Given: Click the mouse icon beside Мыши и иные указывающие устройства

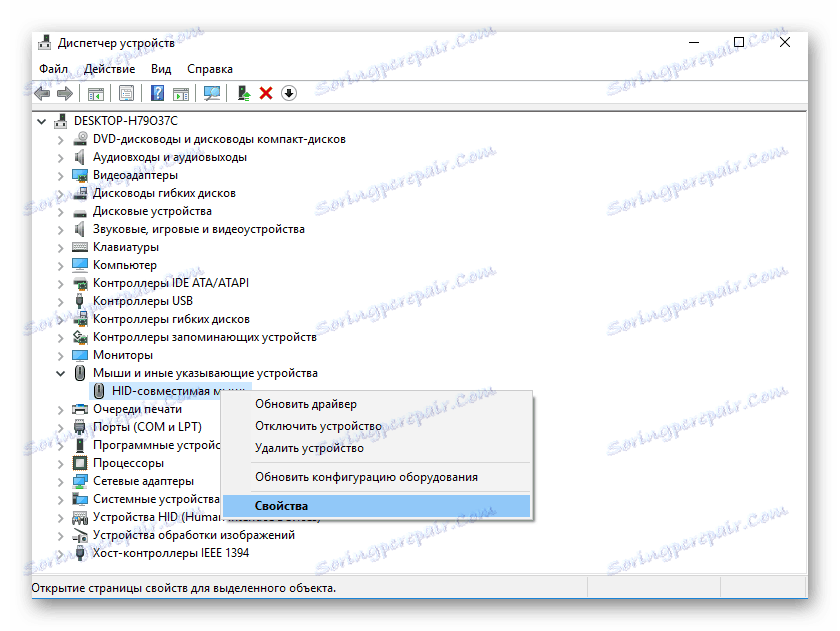Looking at the screenshot, I should click(x=80, y=373).
